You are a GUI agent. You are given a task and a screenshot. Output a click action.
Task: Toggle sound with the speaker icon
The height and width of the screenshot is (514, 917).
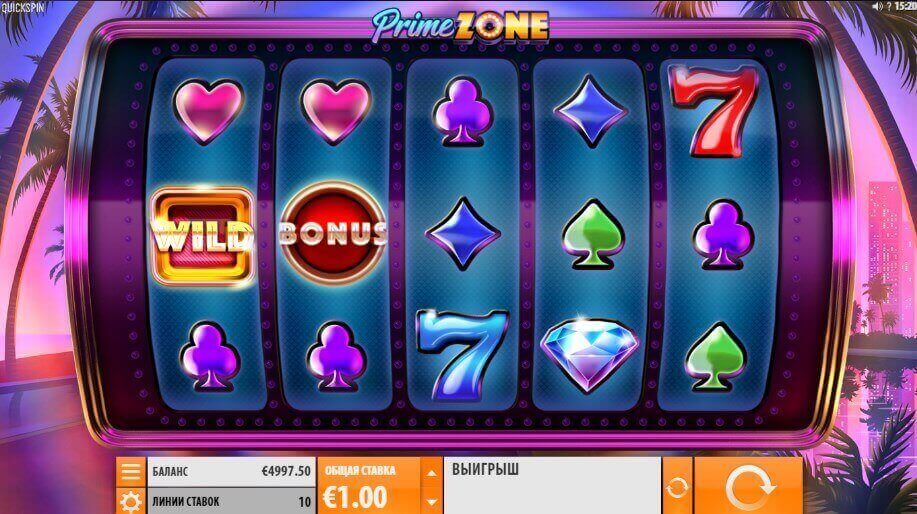[877, 6]
